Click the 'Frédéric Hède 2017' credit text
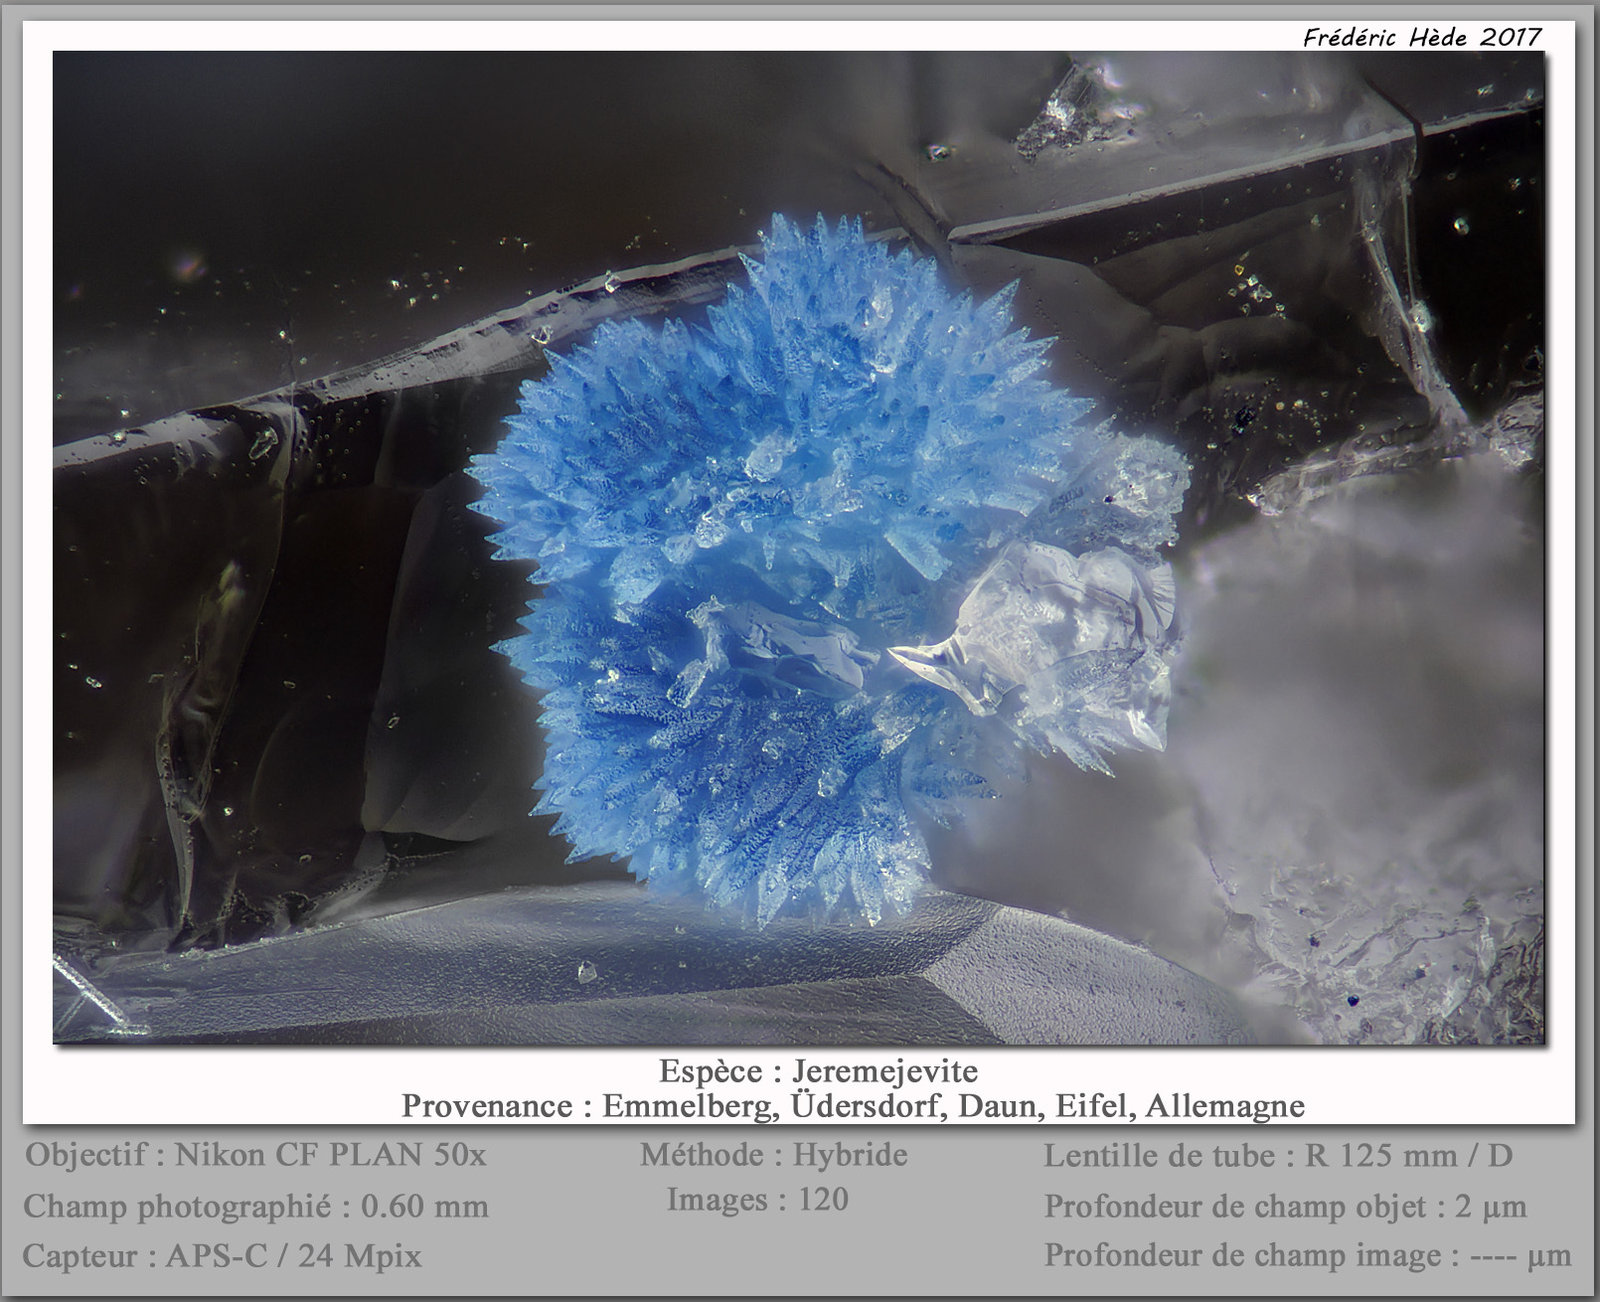The height and width of the screenshot is (1302, 1600). coord(1422,37)
